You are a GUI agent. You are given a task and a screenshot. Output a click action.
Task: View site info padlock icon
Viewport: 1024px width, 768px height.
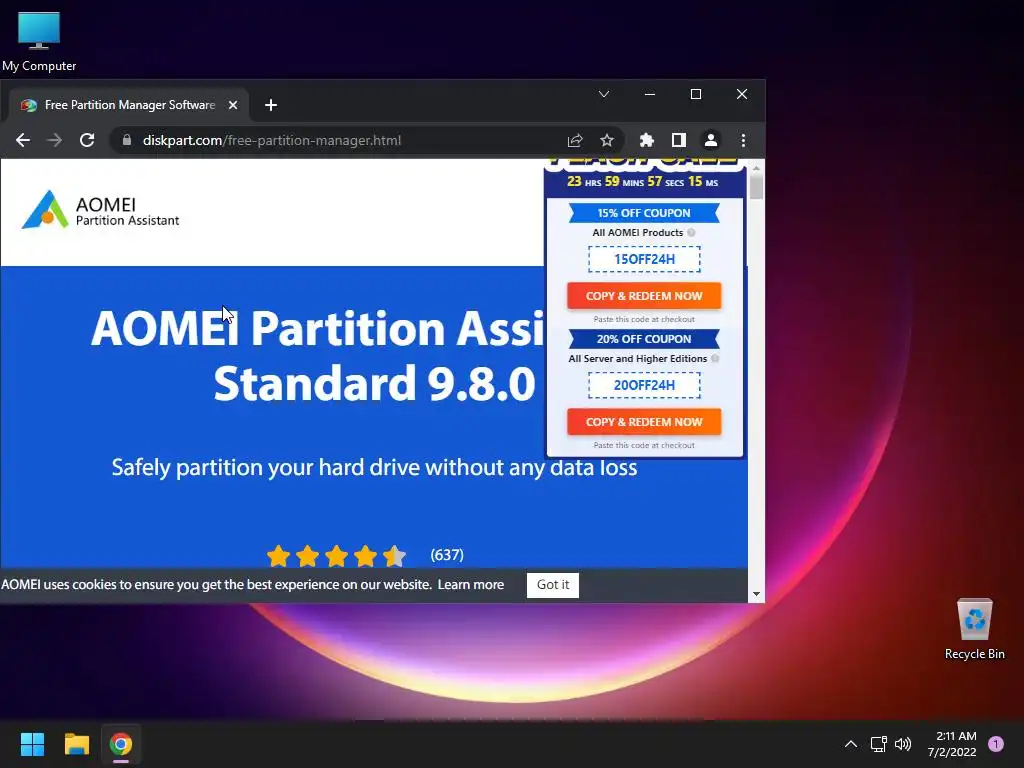click(x=127, y=140)
